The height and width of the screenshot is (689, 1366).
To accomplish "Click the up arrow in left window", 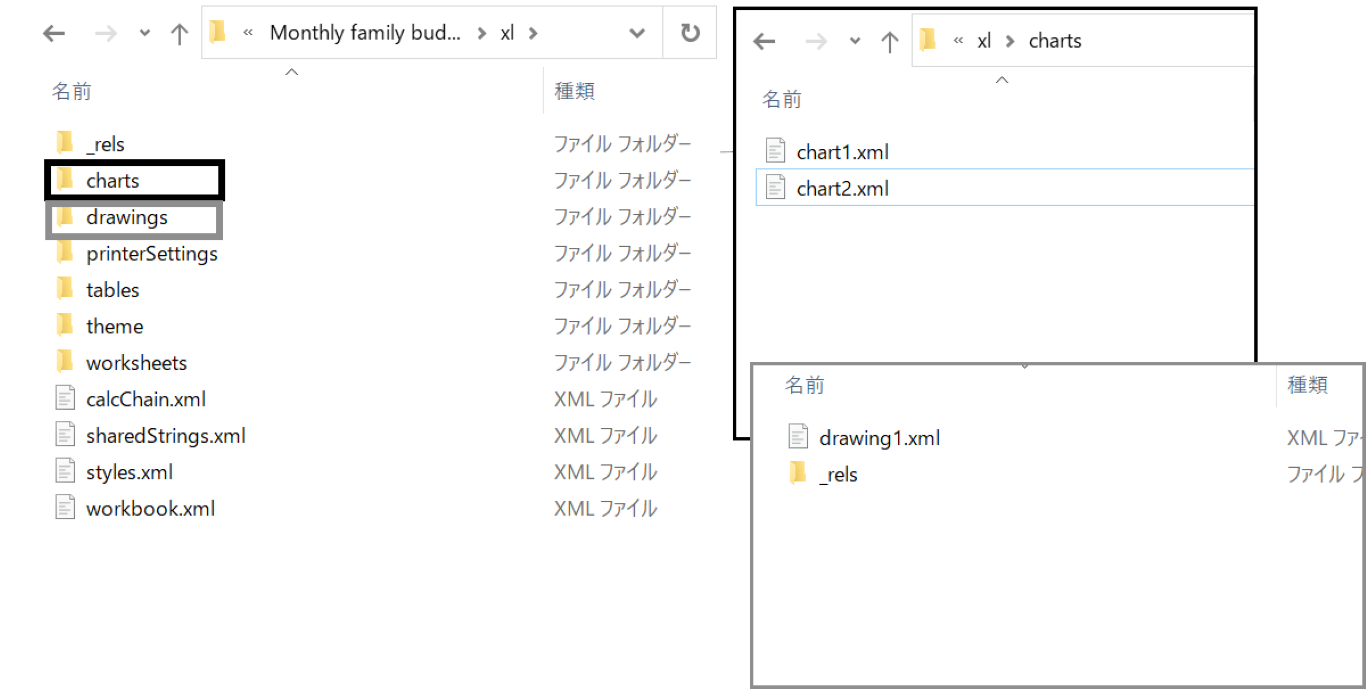I will click(180, 33).
